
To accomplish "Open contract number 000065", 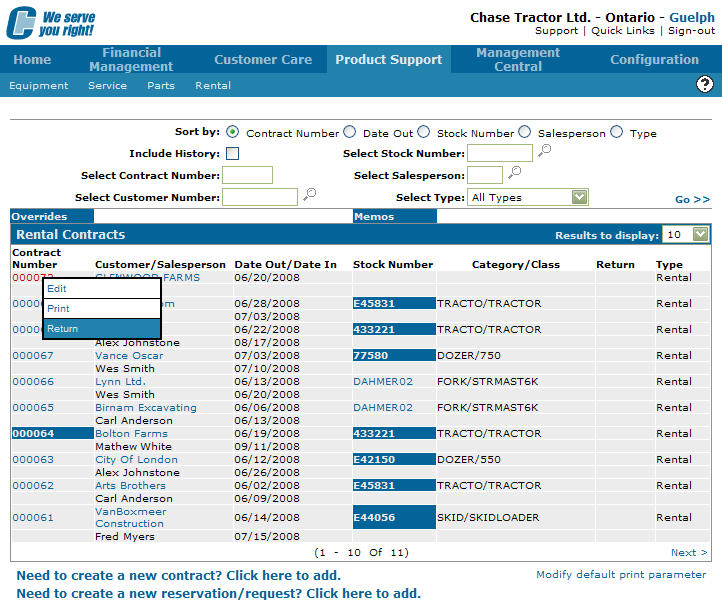I will click(x=33, y=407).
